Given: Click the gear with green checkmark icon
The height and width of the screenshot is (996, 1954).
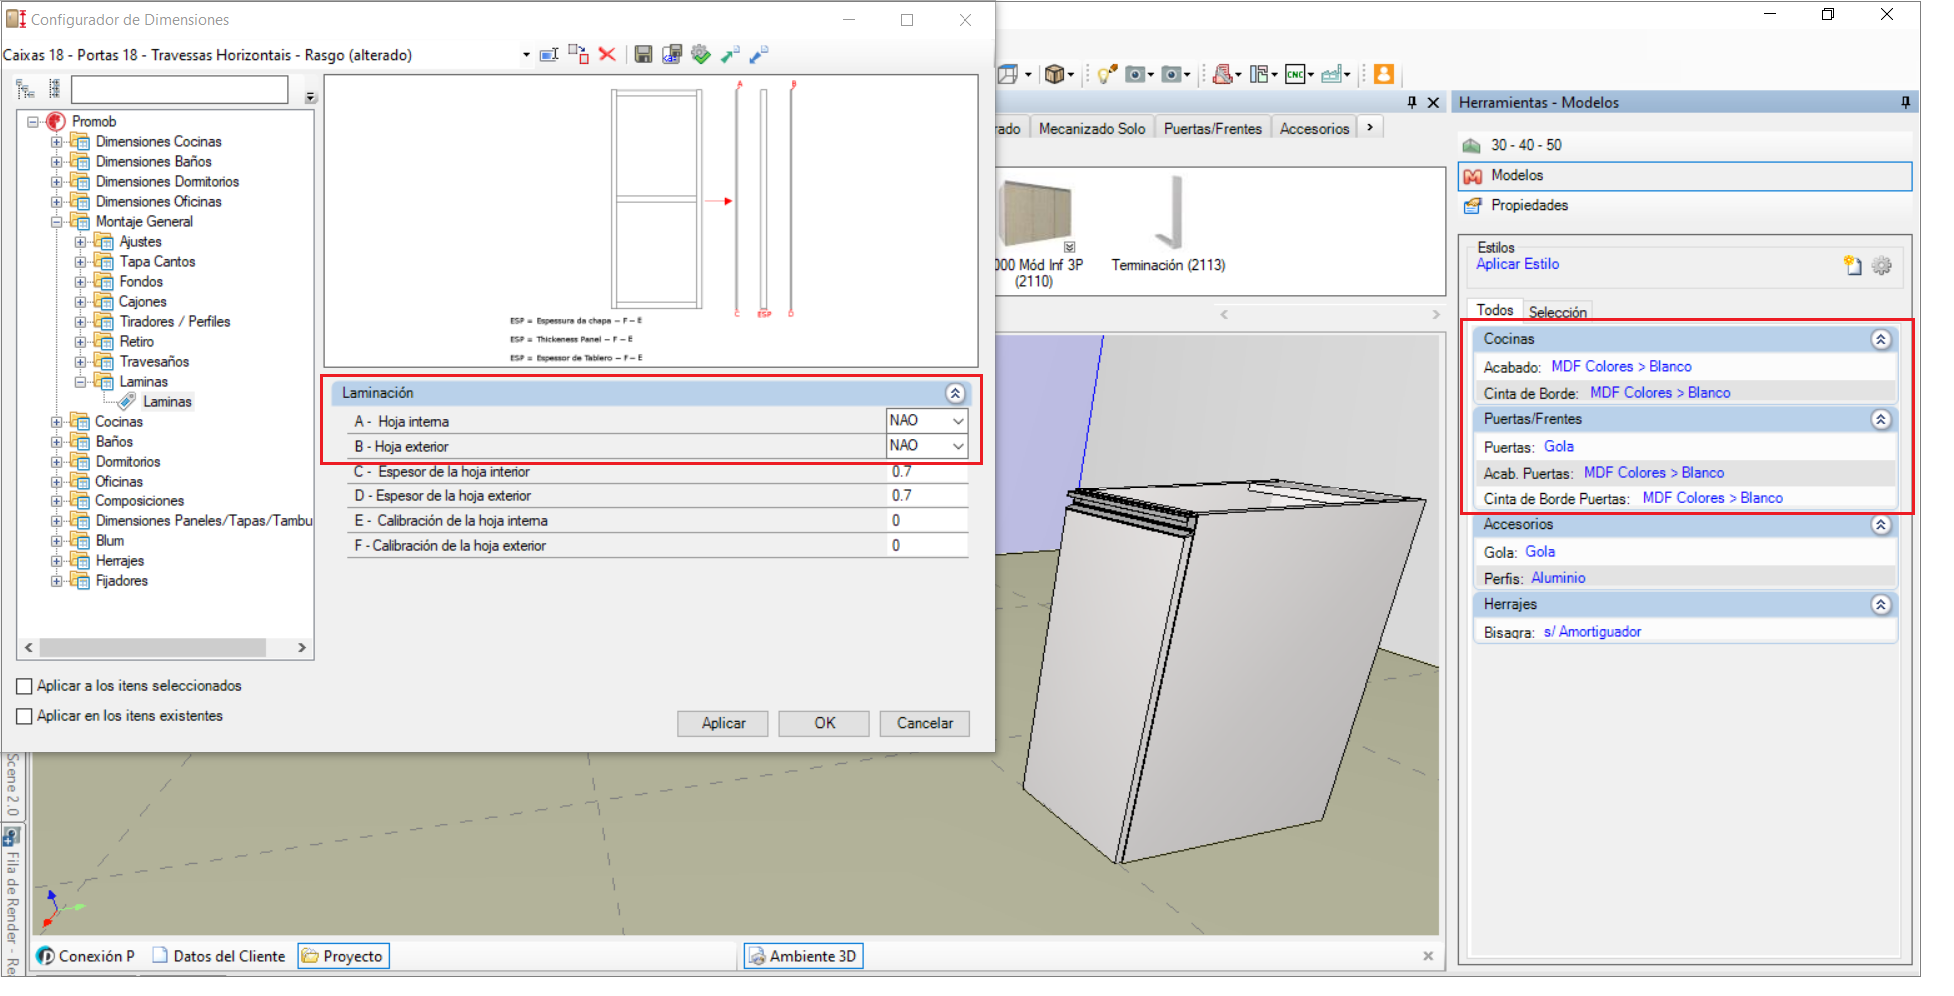Looking at the screenshot, I should coord(701,54).
